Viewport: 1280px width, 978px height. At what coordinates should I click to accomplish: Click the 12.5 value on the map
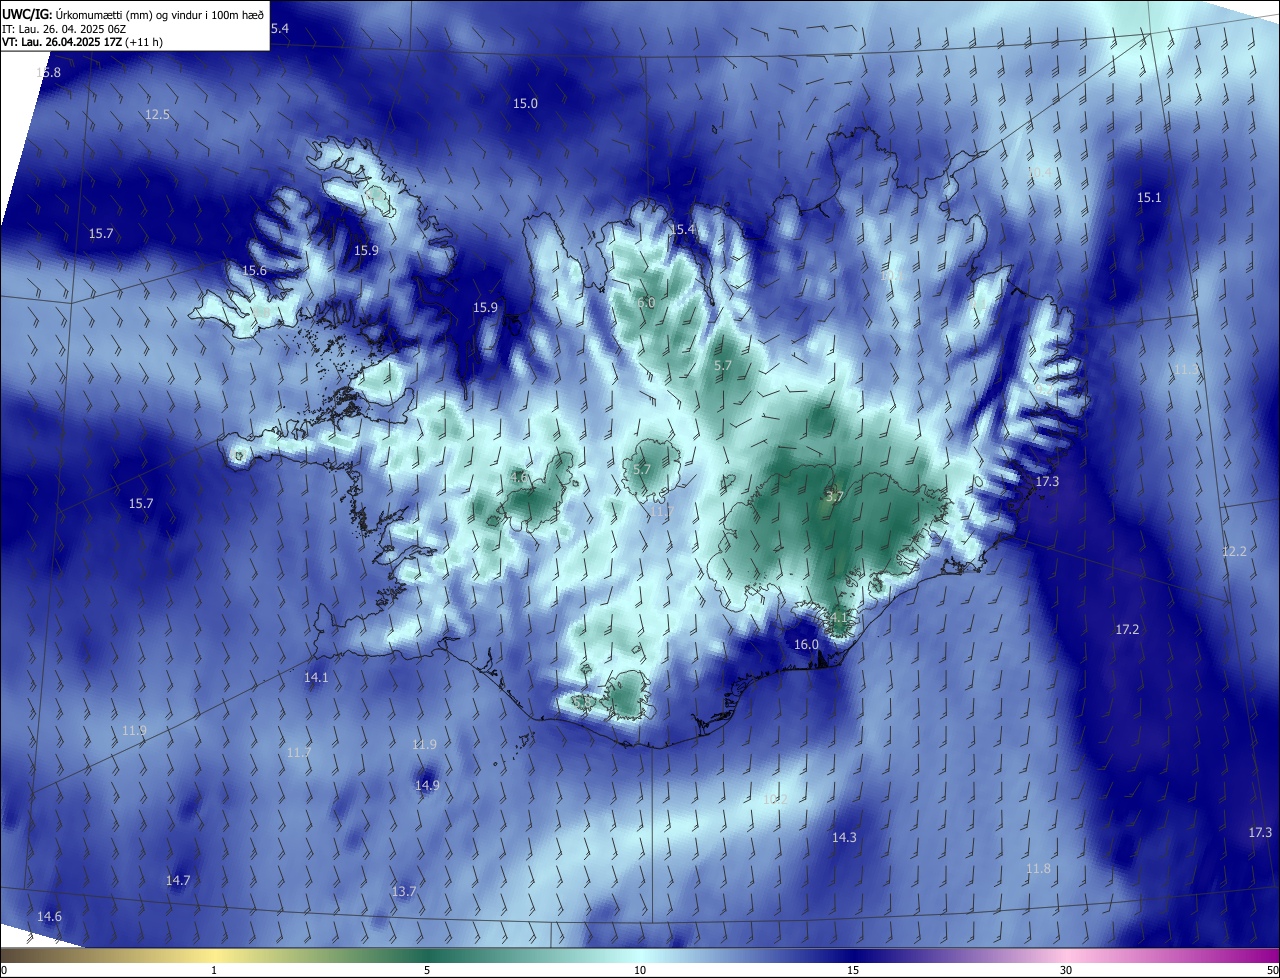157,115
